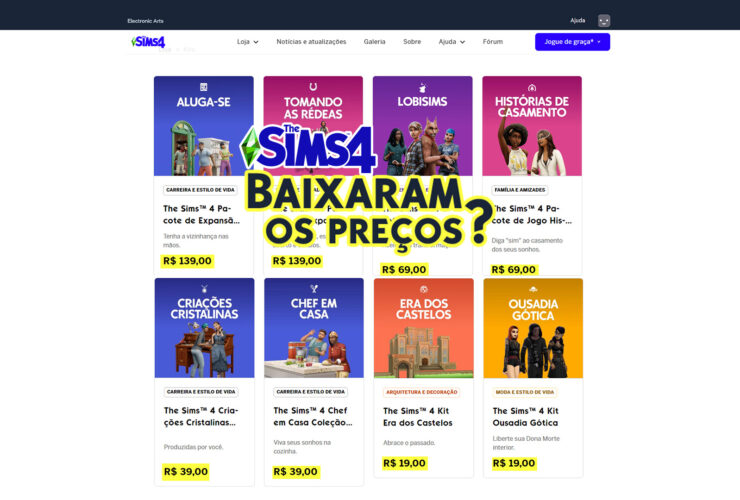Viewport: 740px width, 500px height.
Task: Click the Carreira e Estilo de Vida tag on Aluga-se
Action: coord(200,190)
